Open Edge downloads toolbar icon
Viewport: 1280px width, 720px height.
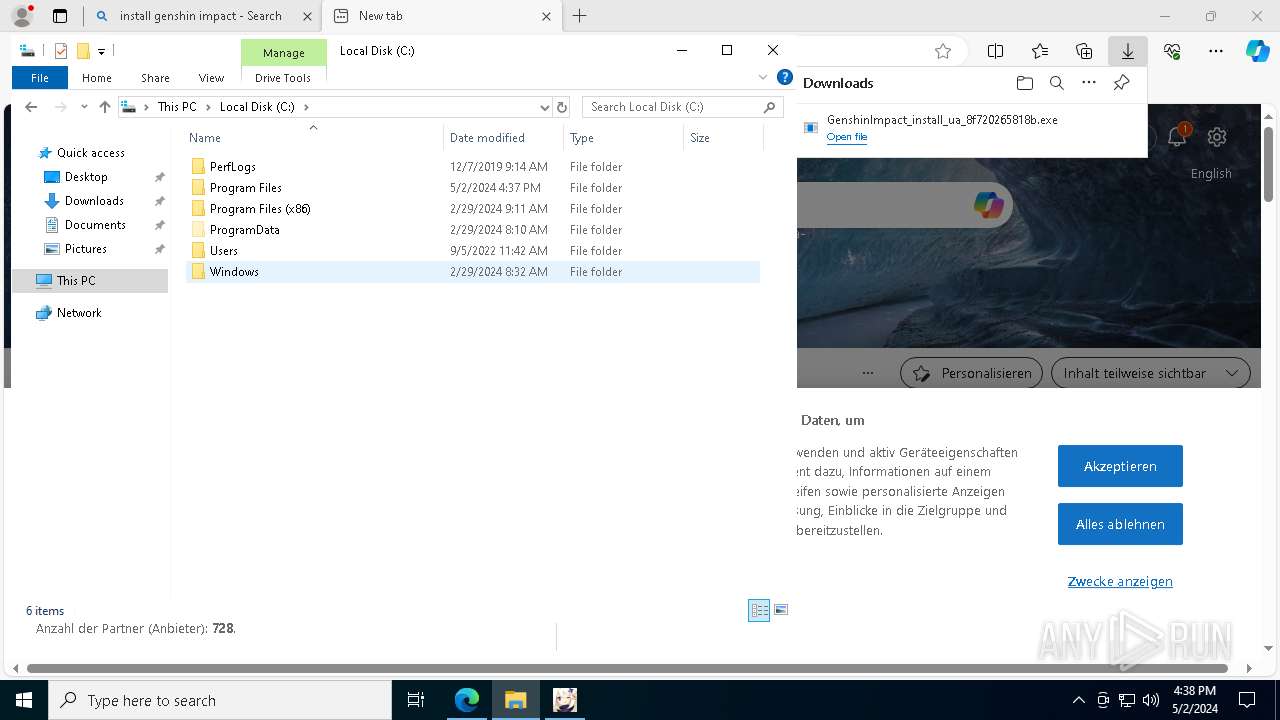coord(1127,51)
